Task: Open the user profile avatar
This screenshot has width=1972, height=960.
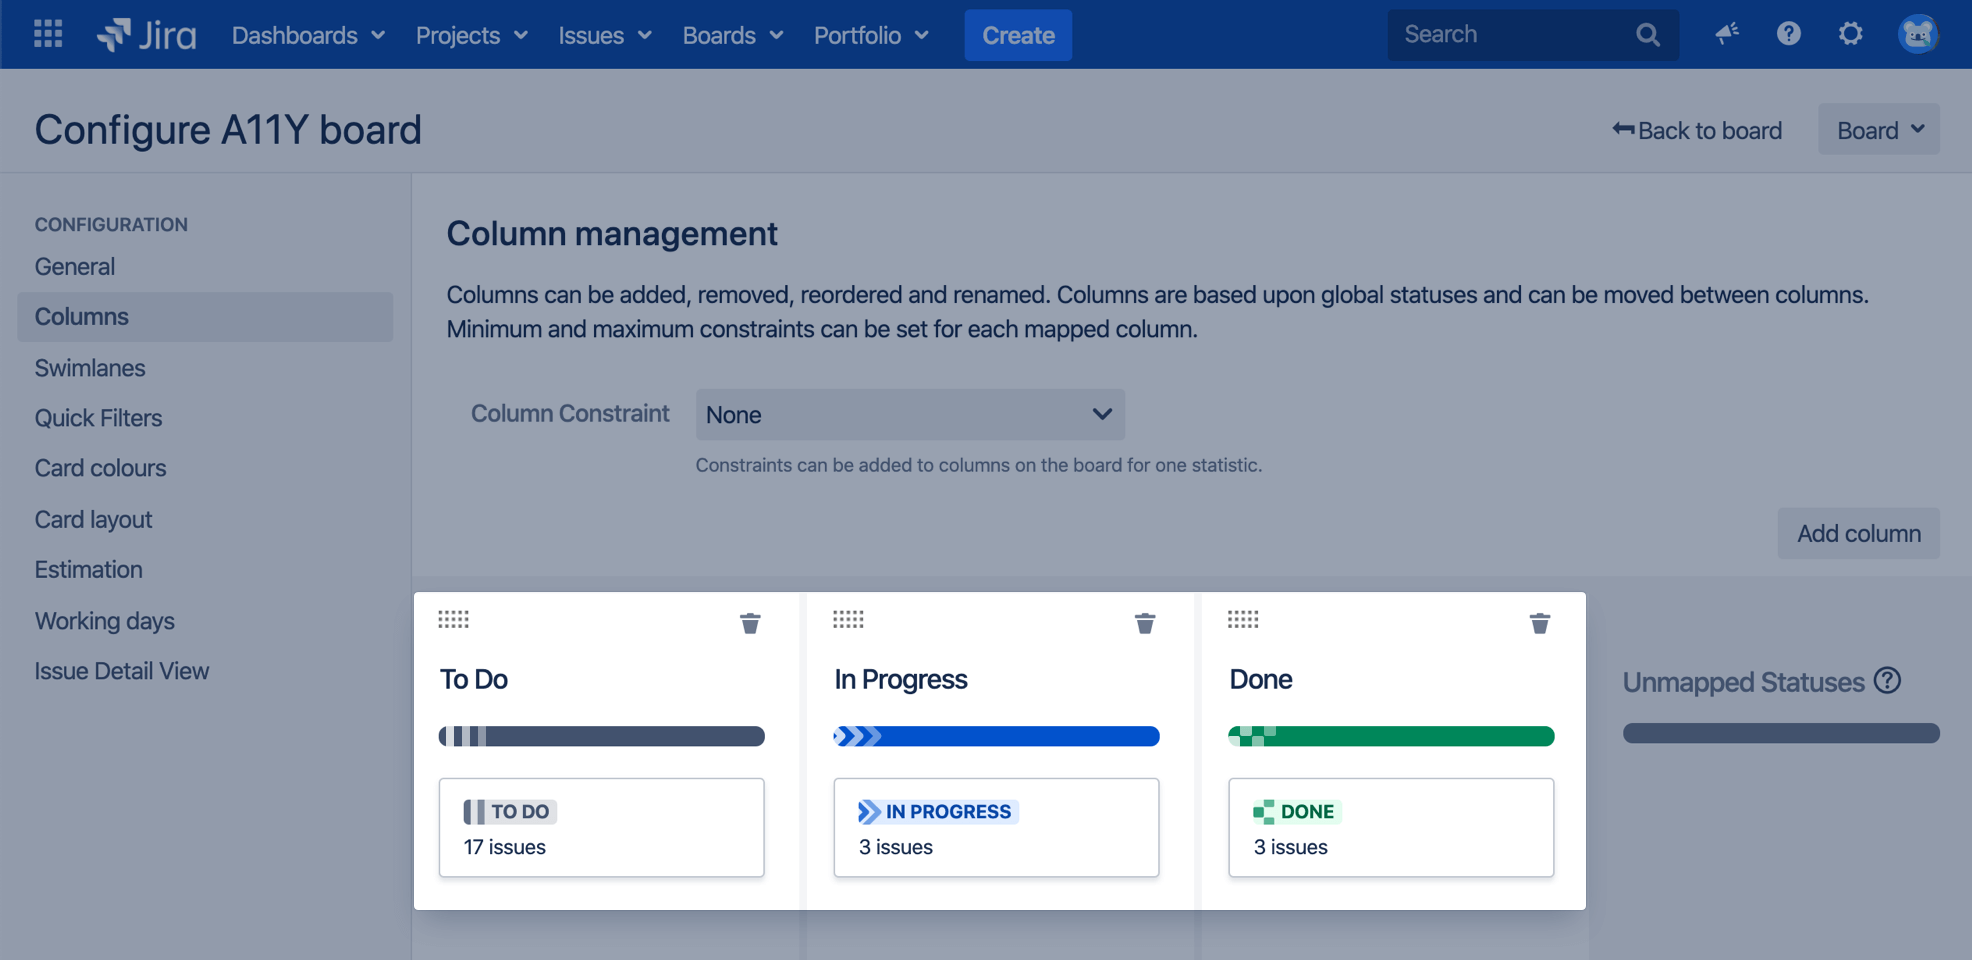Action: [1917, 34]
